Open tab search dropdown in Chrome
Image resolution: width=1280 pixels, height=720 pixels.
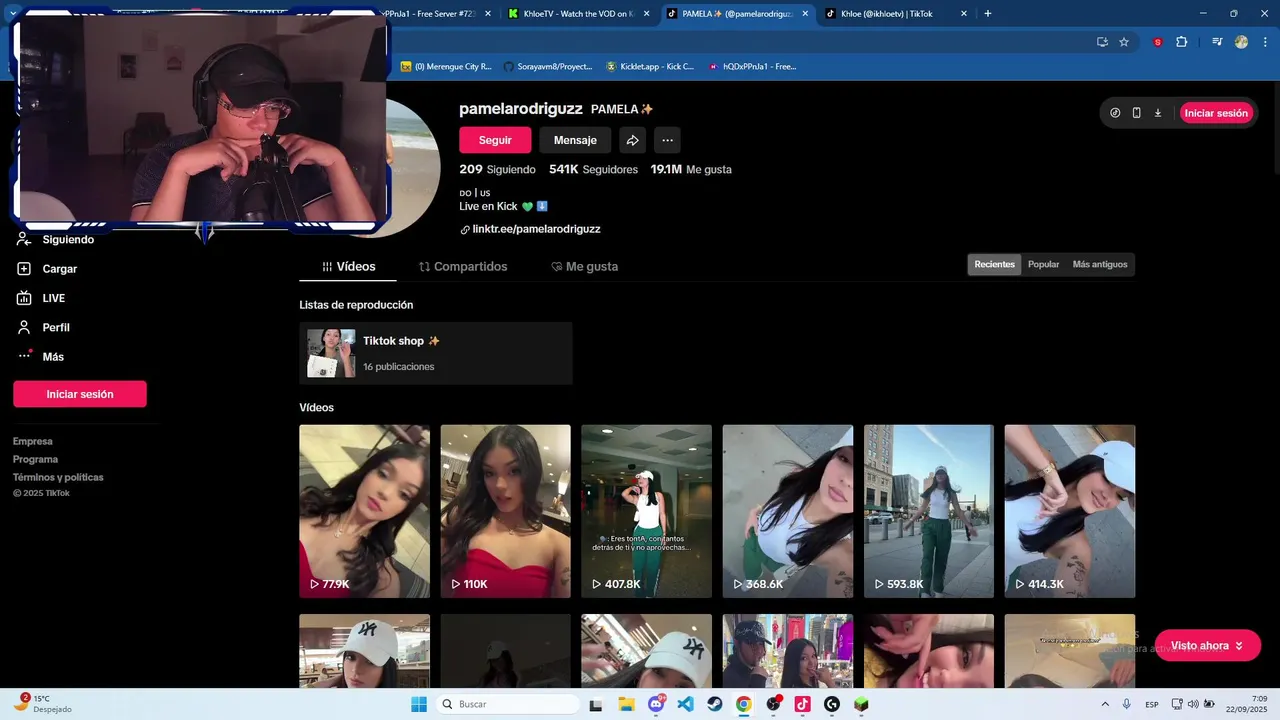[13, 13]
